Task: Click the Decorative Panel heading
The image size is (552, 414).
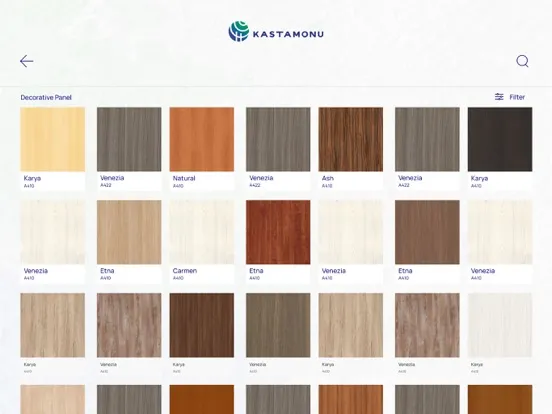Action: coord(46,98)
